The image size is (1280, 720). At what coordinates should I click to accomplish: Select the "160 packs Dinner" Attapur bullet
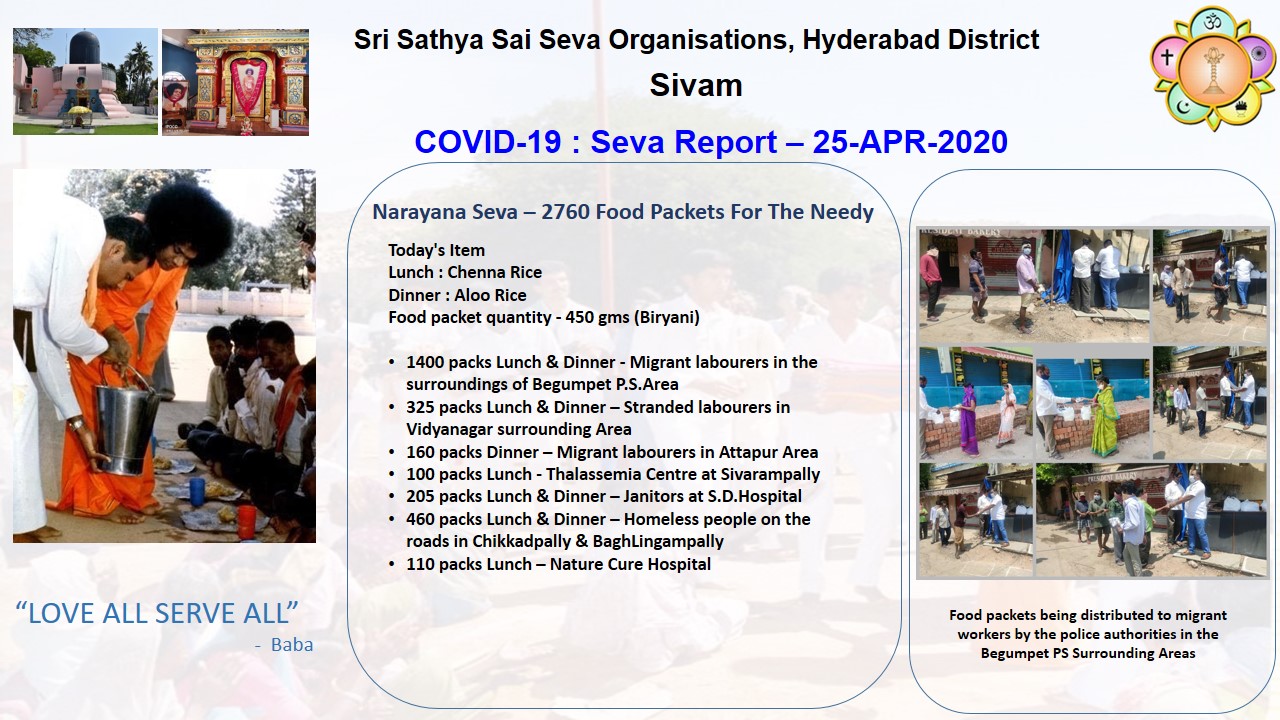point(604,452)
